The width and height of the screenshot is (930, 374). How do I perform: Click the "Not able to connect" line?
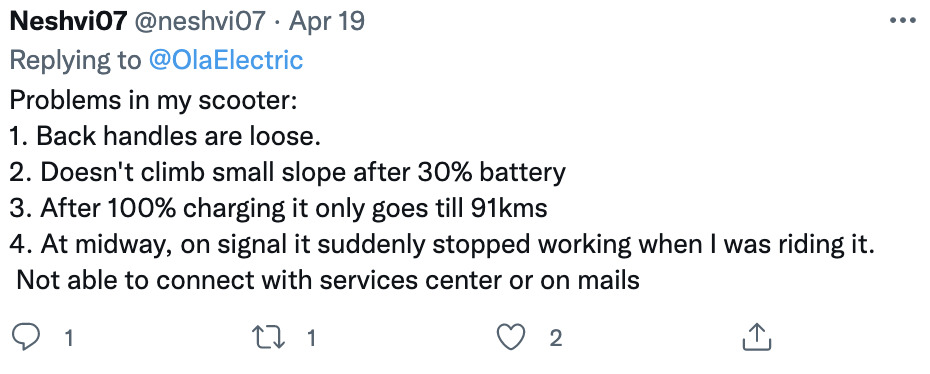tap(328, 280)
